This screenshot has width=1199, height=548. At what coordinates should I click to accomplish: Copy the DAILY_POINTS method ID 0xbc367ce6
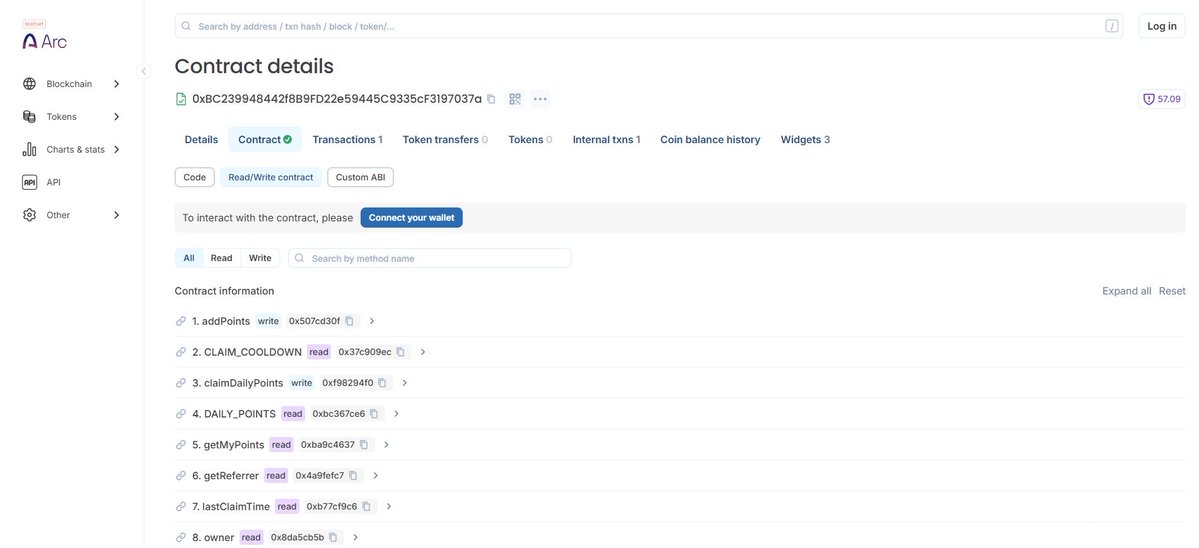[374, 413]
